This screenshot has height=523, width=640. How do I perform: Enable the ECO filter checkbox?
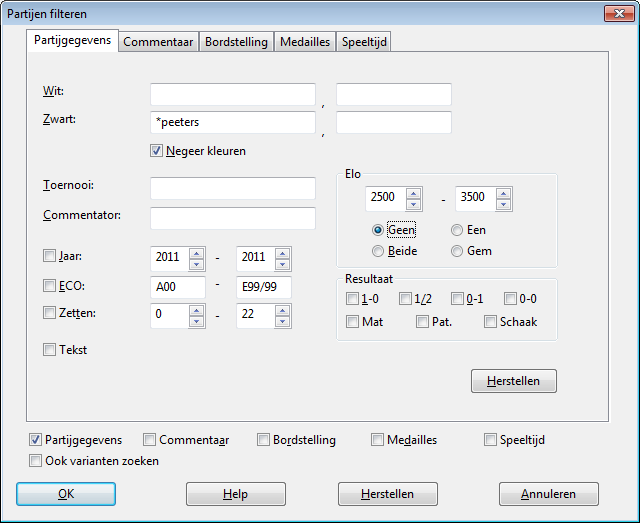point(50,286)
